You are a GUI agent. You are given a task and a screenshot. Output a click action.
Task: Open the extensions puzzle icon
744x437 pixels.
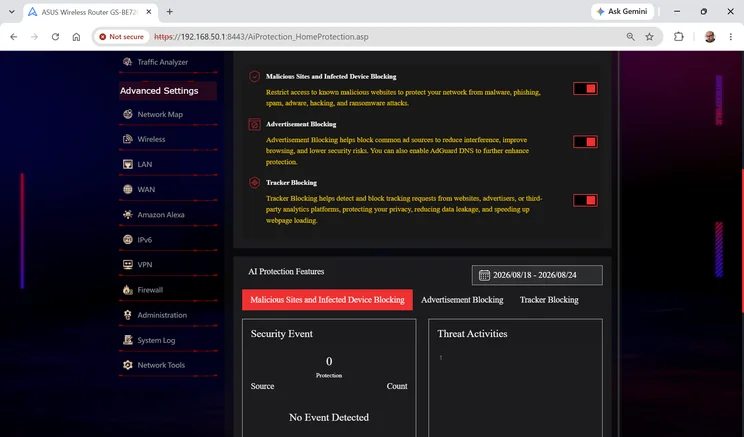(x=679, y=37)
